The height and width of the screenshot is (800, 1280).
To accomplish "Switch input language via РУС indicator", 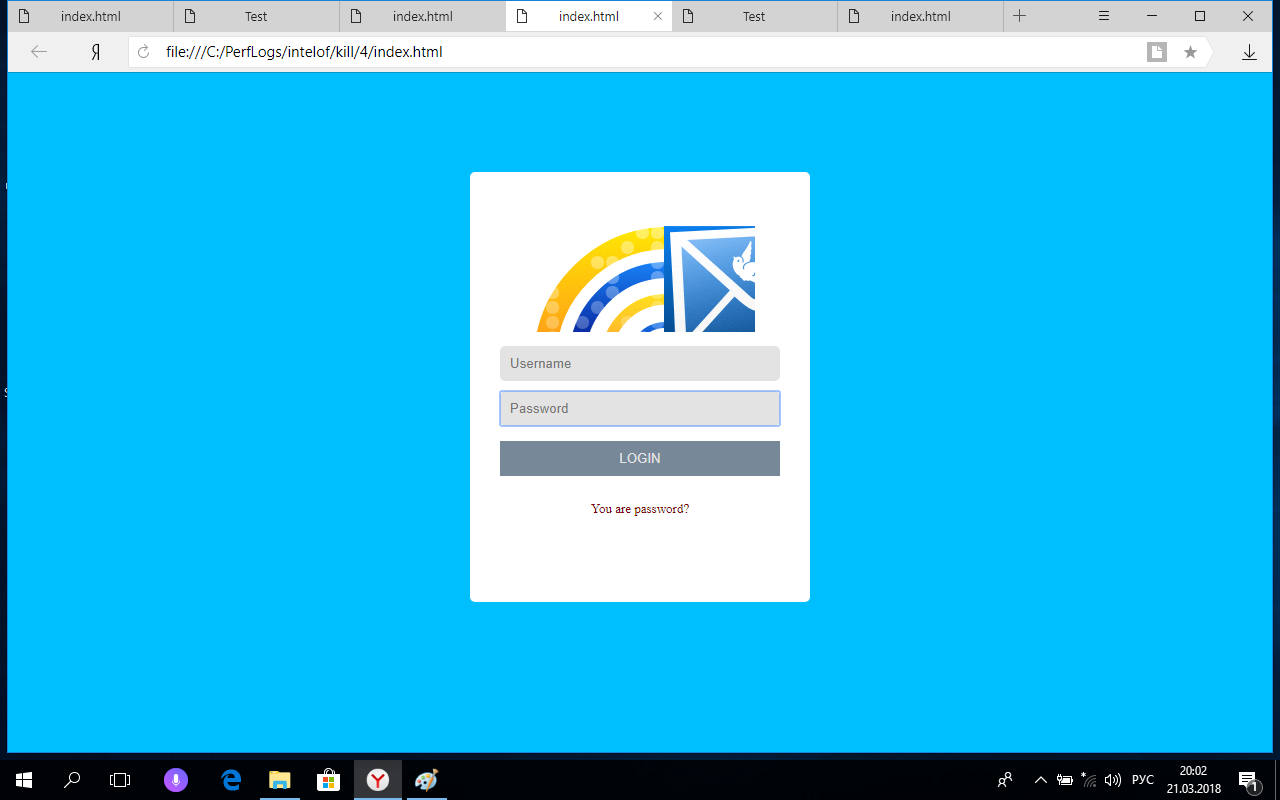I will 1143,780.
